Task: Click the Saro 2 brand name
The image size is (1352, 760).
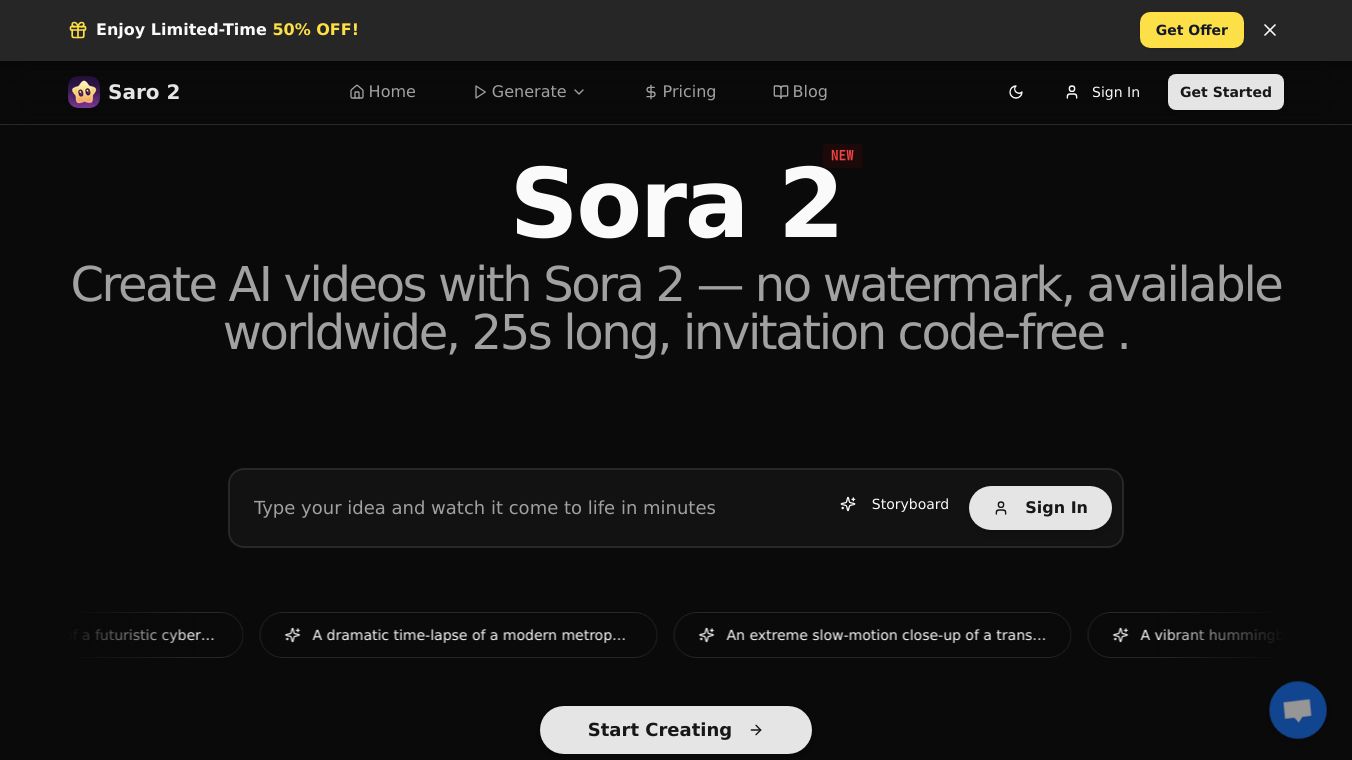Action: [144, 92]
